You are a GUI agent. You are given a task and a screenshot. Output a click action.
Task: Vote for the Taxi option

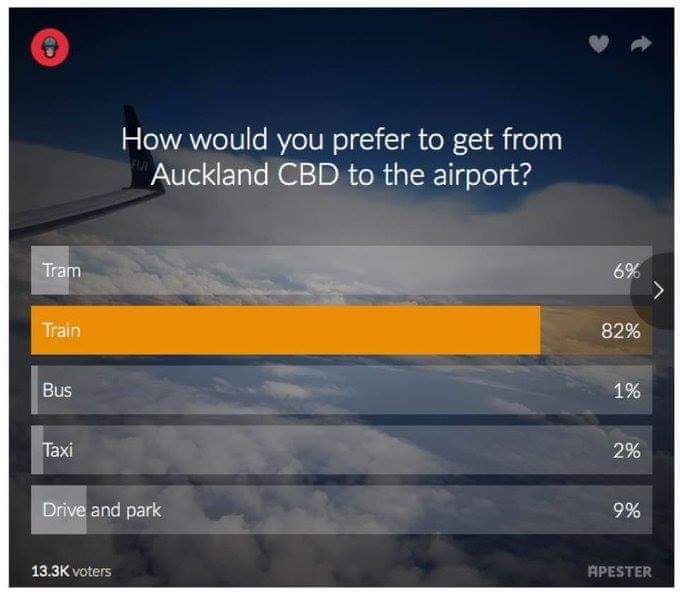point(341,450)
